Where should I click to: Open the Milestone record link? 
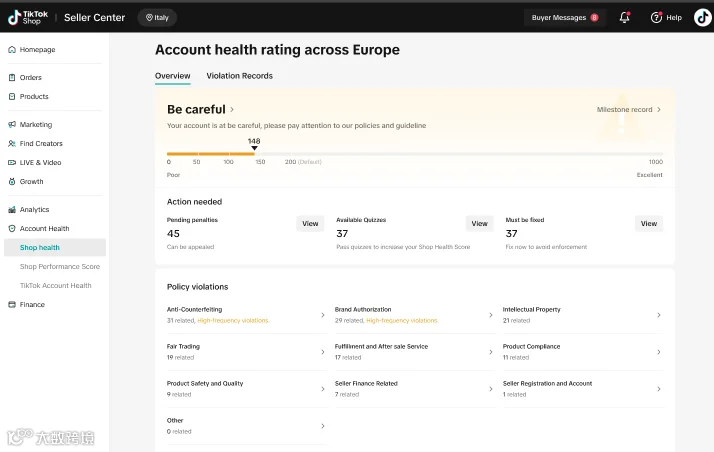[629, 110]
